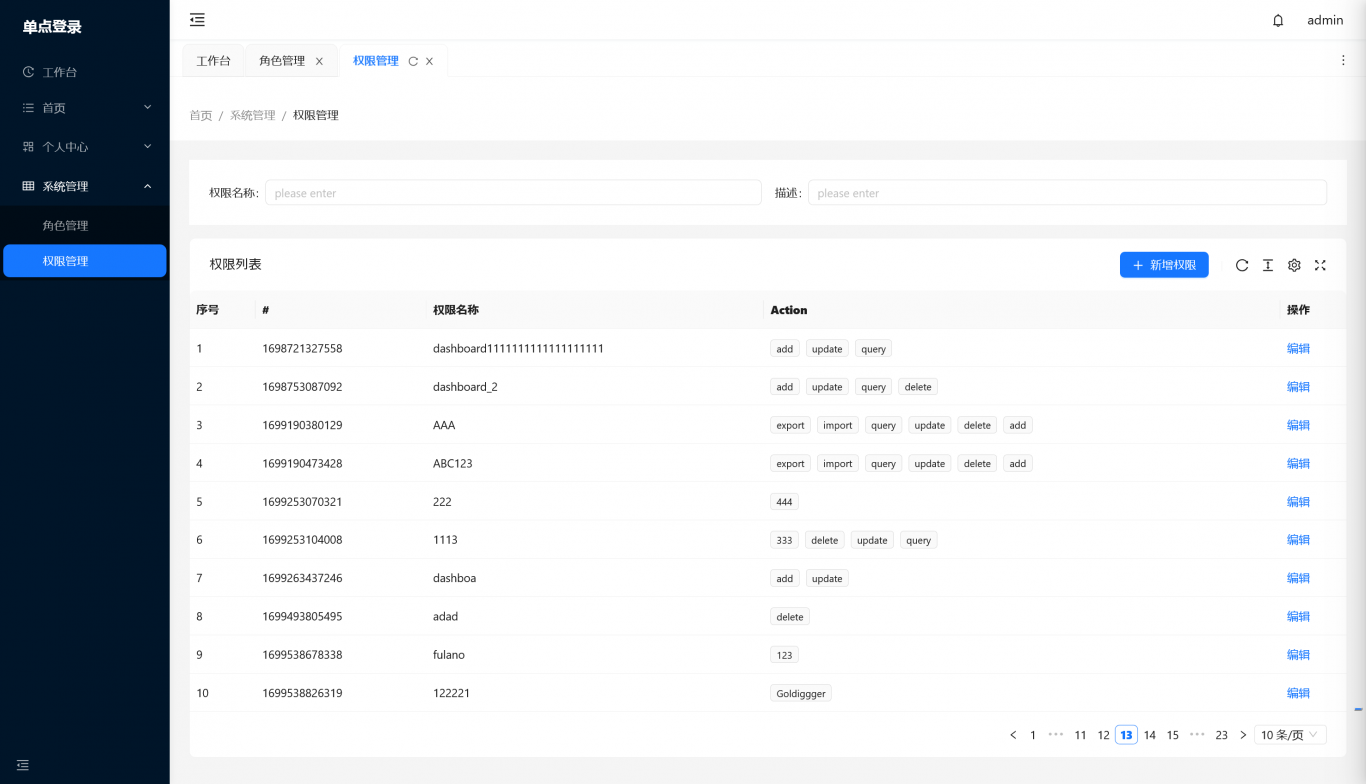
Task: Go to next page arrow
Action: coord(1243,735)
